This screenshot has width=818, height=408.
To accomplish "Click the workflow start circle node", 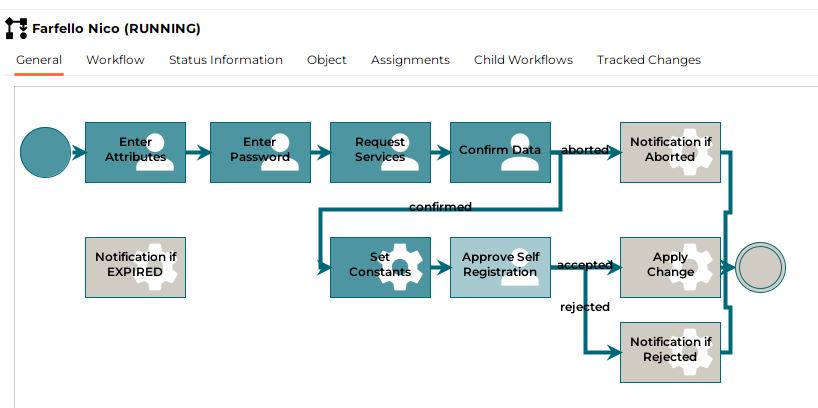I will [x=45, y=152].
